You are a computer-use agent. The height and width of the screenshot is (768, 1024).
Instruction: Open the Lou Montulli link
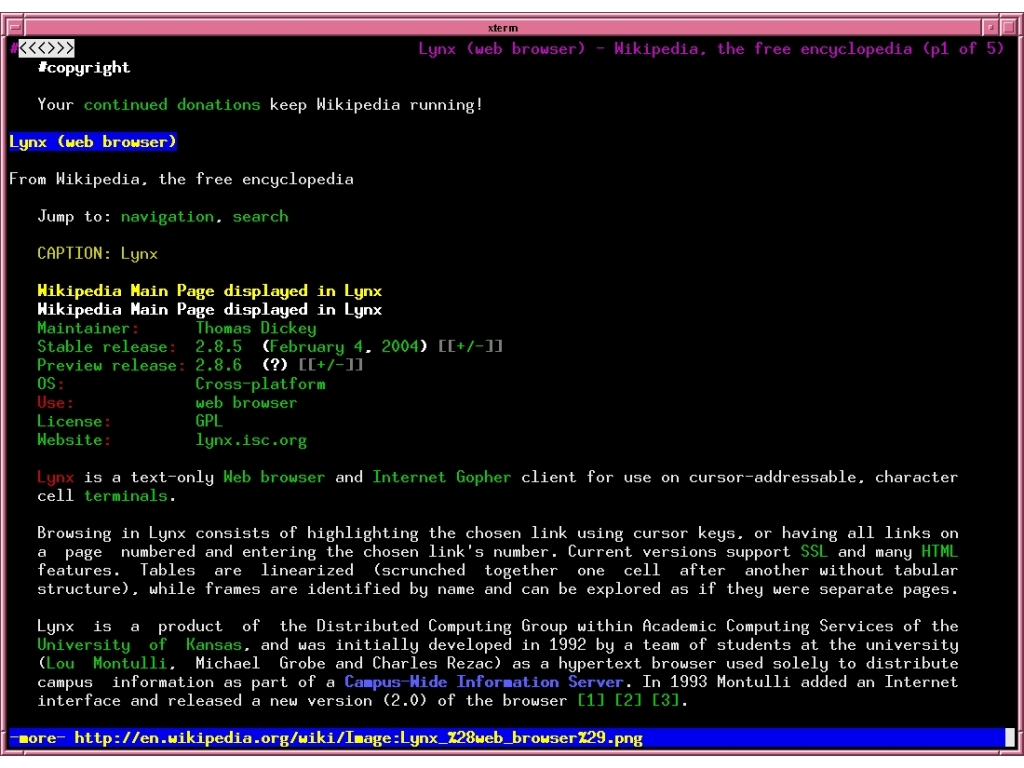pos(106,664)
